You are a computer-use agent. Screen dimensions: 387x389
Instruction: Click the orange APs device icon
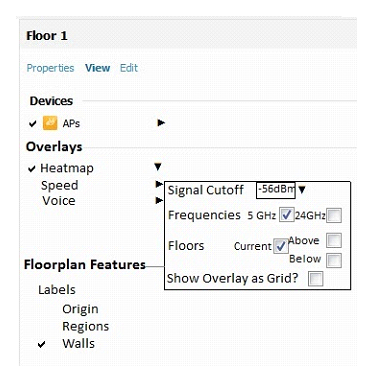(x=50, y=123)
